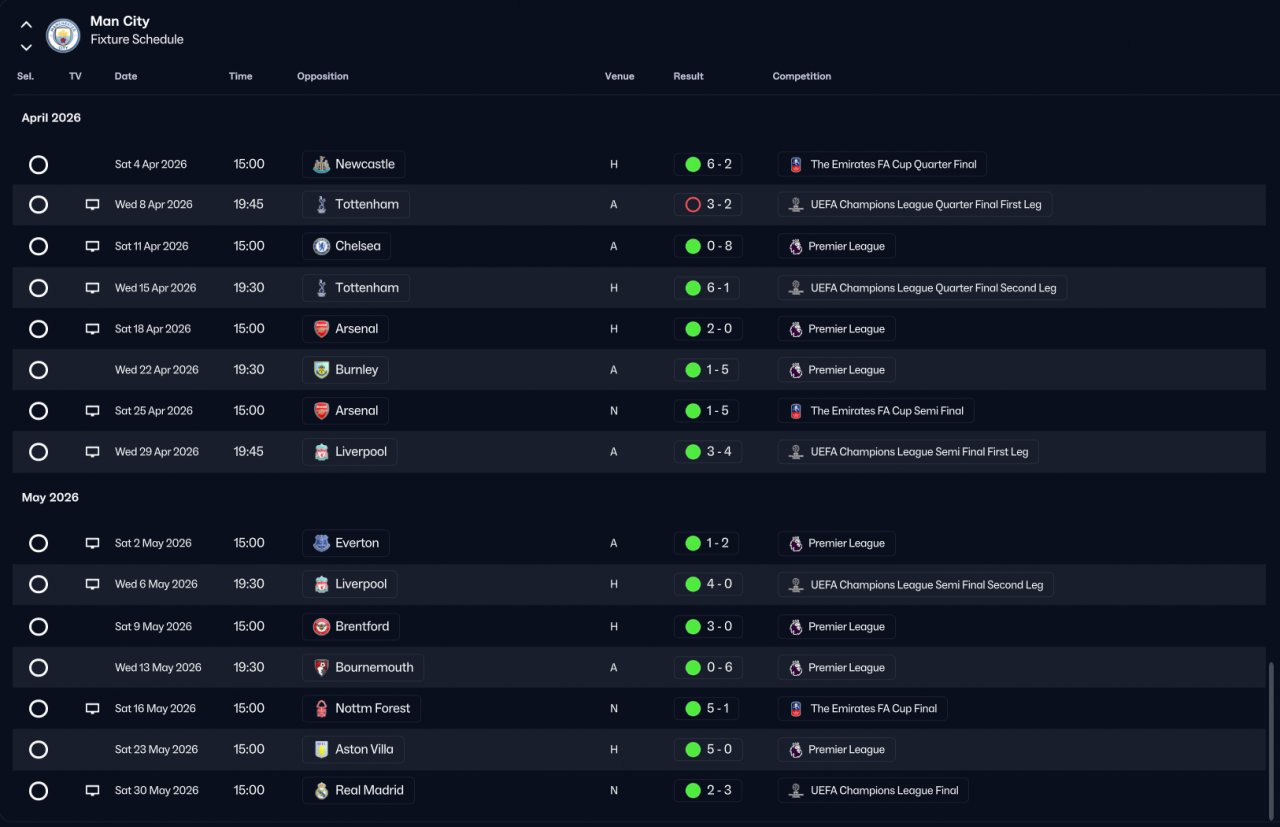Click the Sel. column header
1280x827 pixels.
coord(25,76)
